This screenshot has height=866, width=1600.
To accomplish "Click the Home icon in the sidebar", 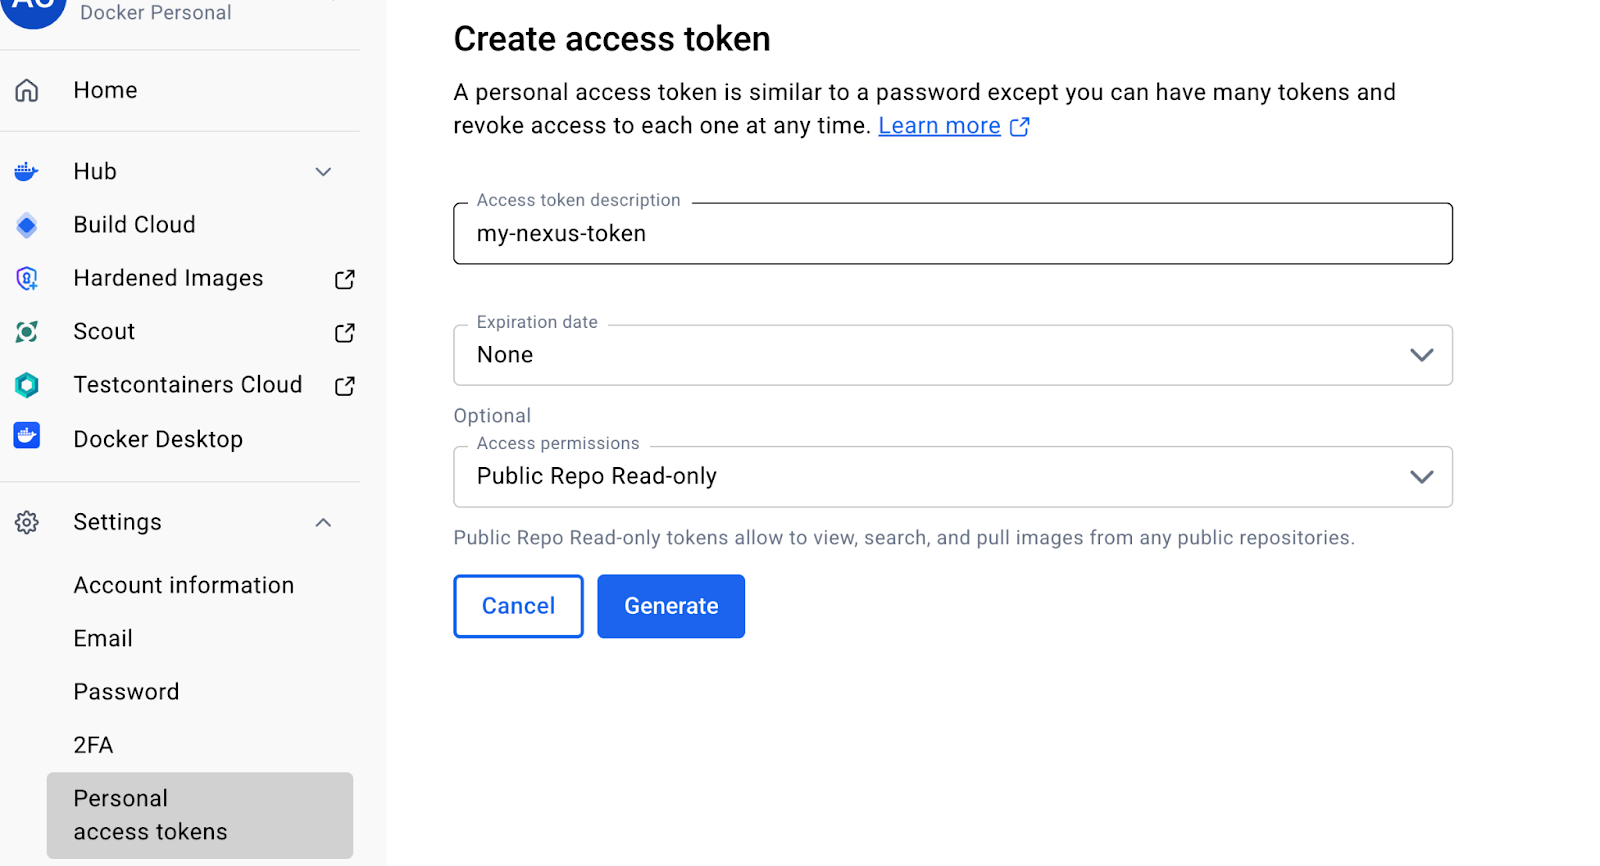I will tap(26, 90).
